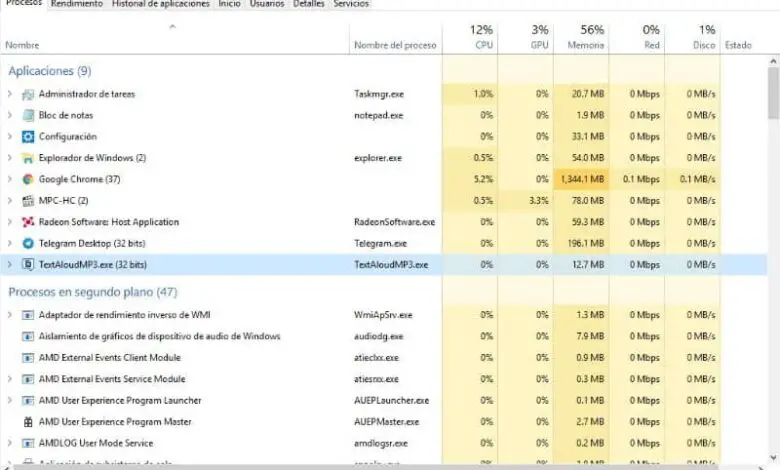Click the AUEPMaster.exe process name

[387, 422]
